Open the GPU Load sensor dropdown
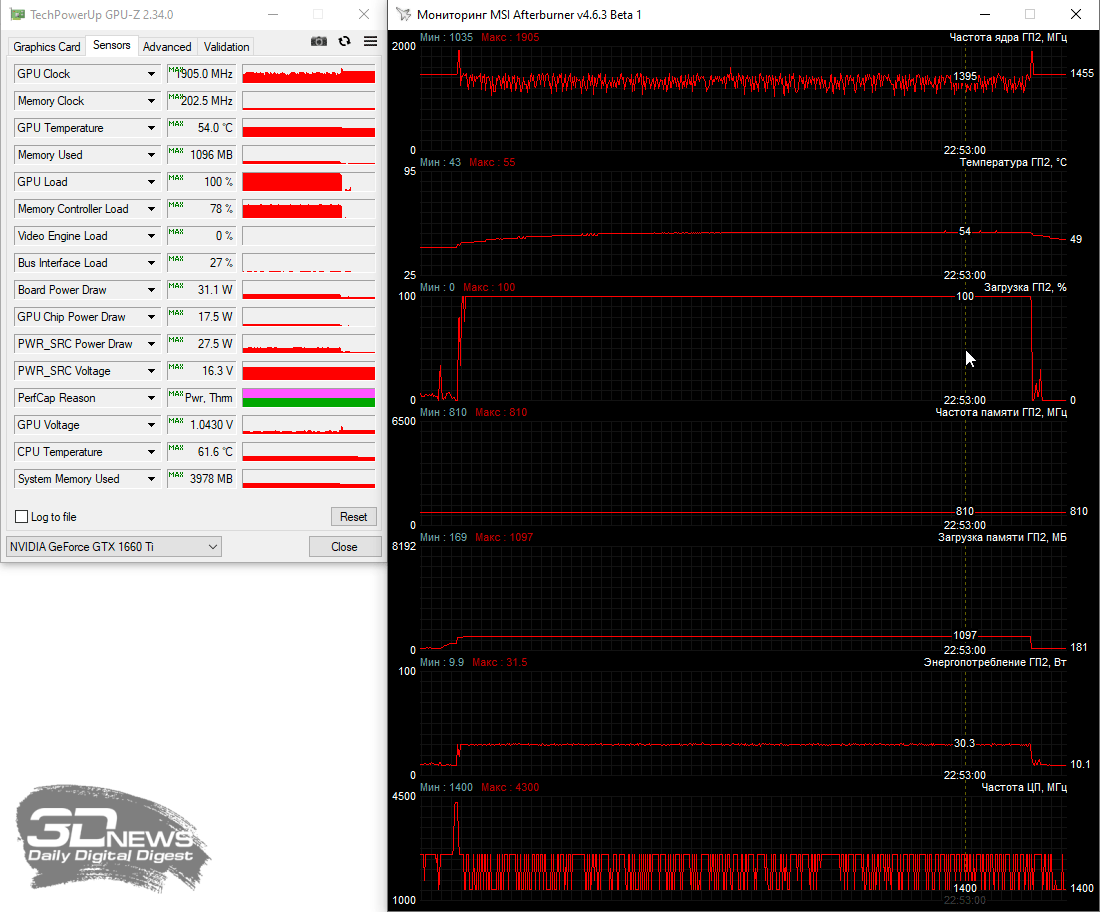1100x912 pixels. (x=151, y=182)
